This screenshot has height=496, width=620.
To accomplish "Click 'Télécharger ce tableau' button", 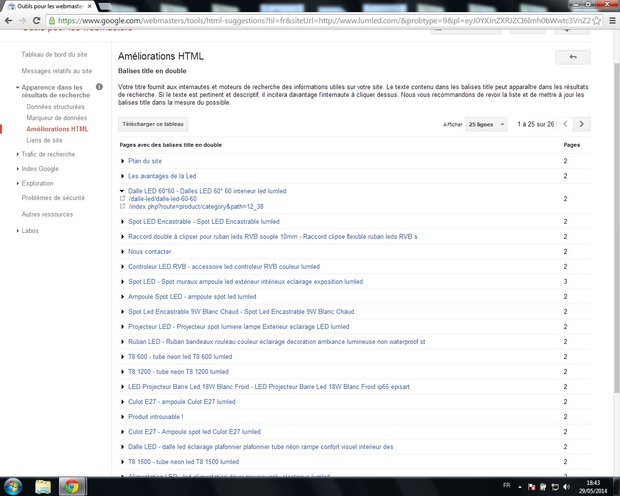I will (x=153, y=124).
